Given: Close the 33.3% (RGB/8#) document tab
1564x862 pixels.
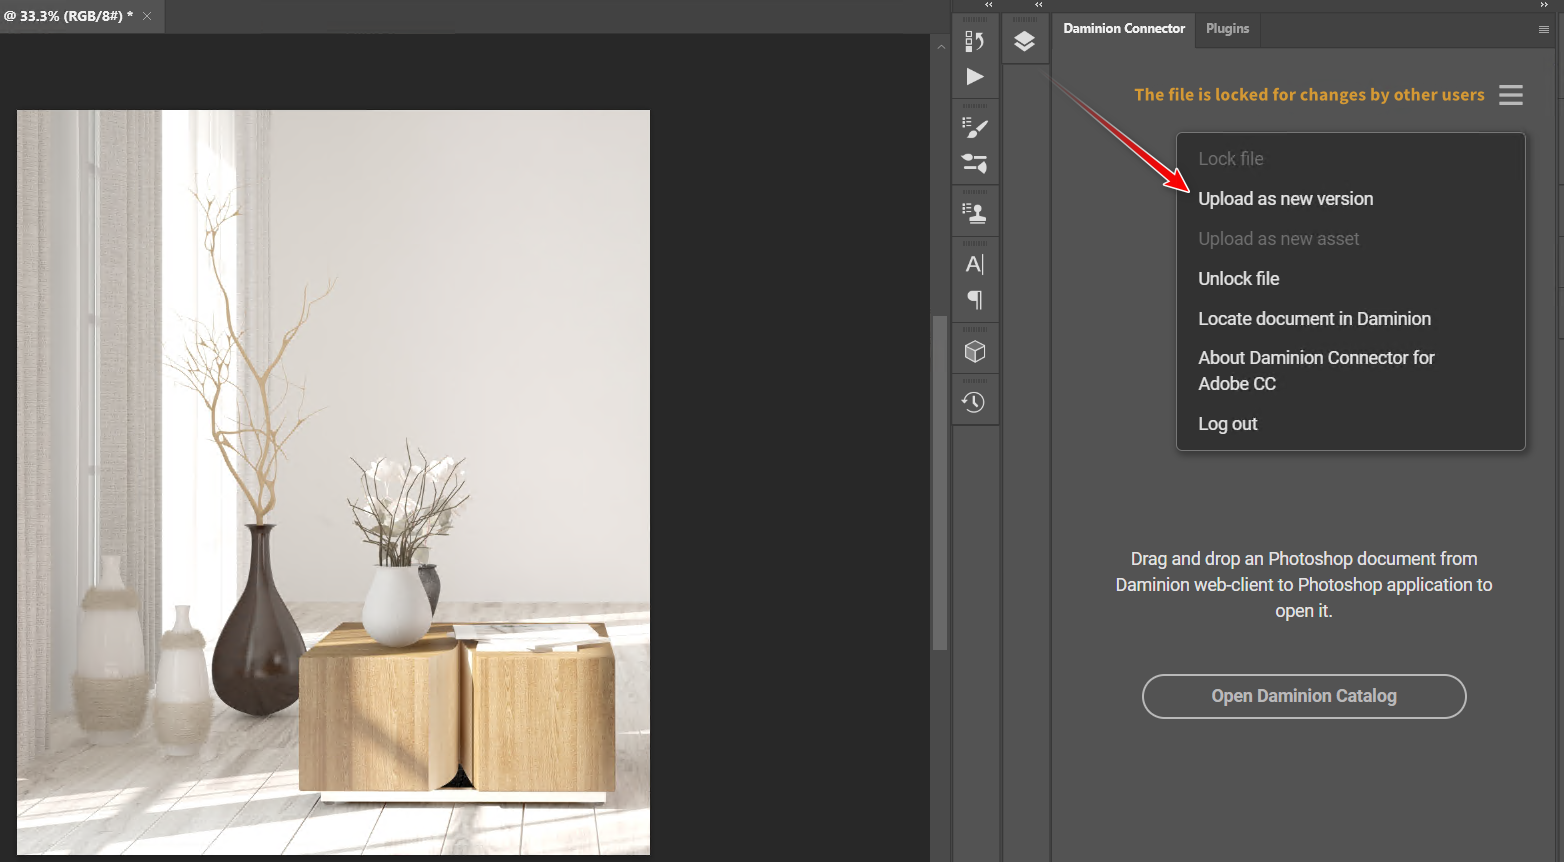Looking at the screenshot, I should 147,16.
